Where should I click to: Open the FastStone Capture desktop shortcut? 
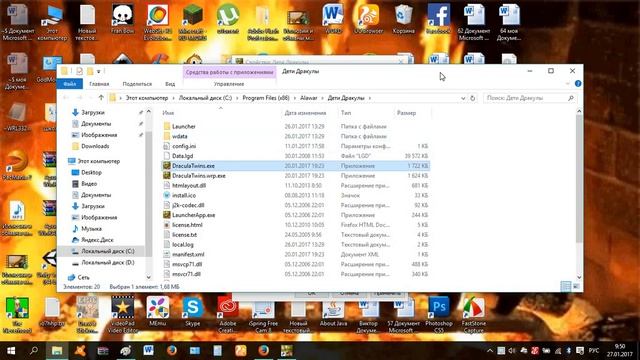click(x=473, y=315)
